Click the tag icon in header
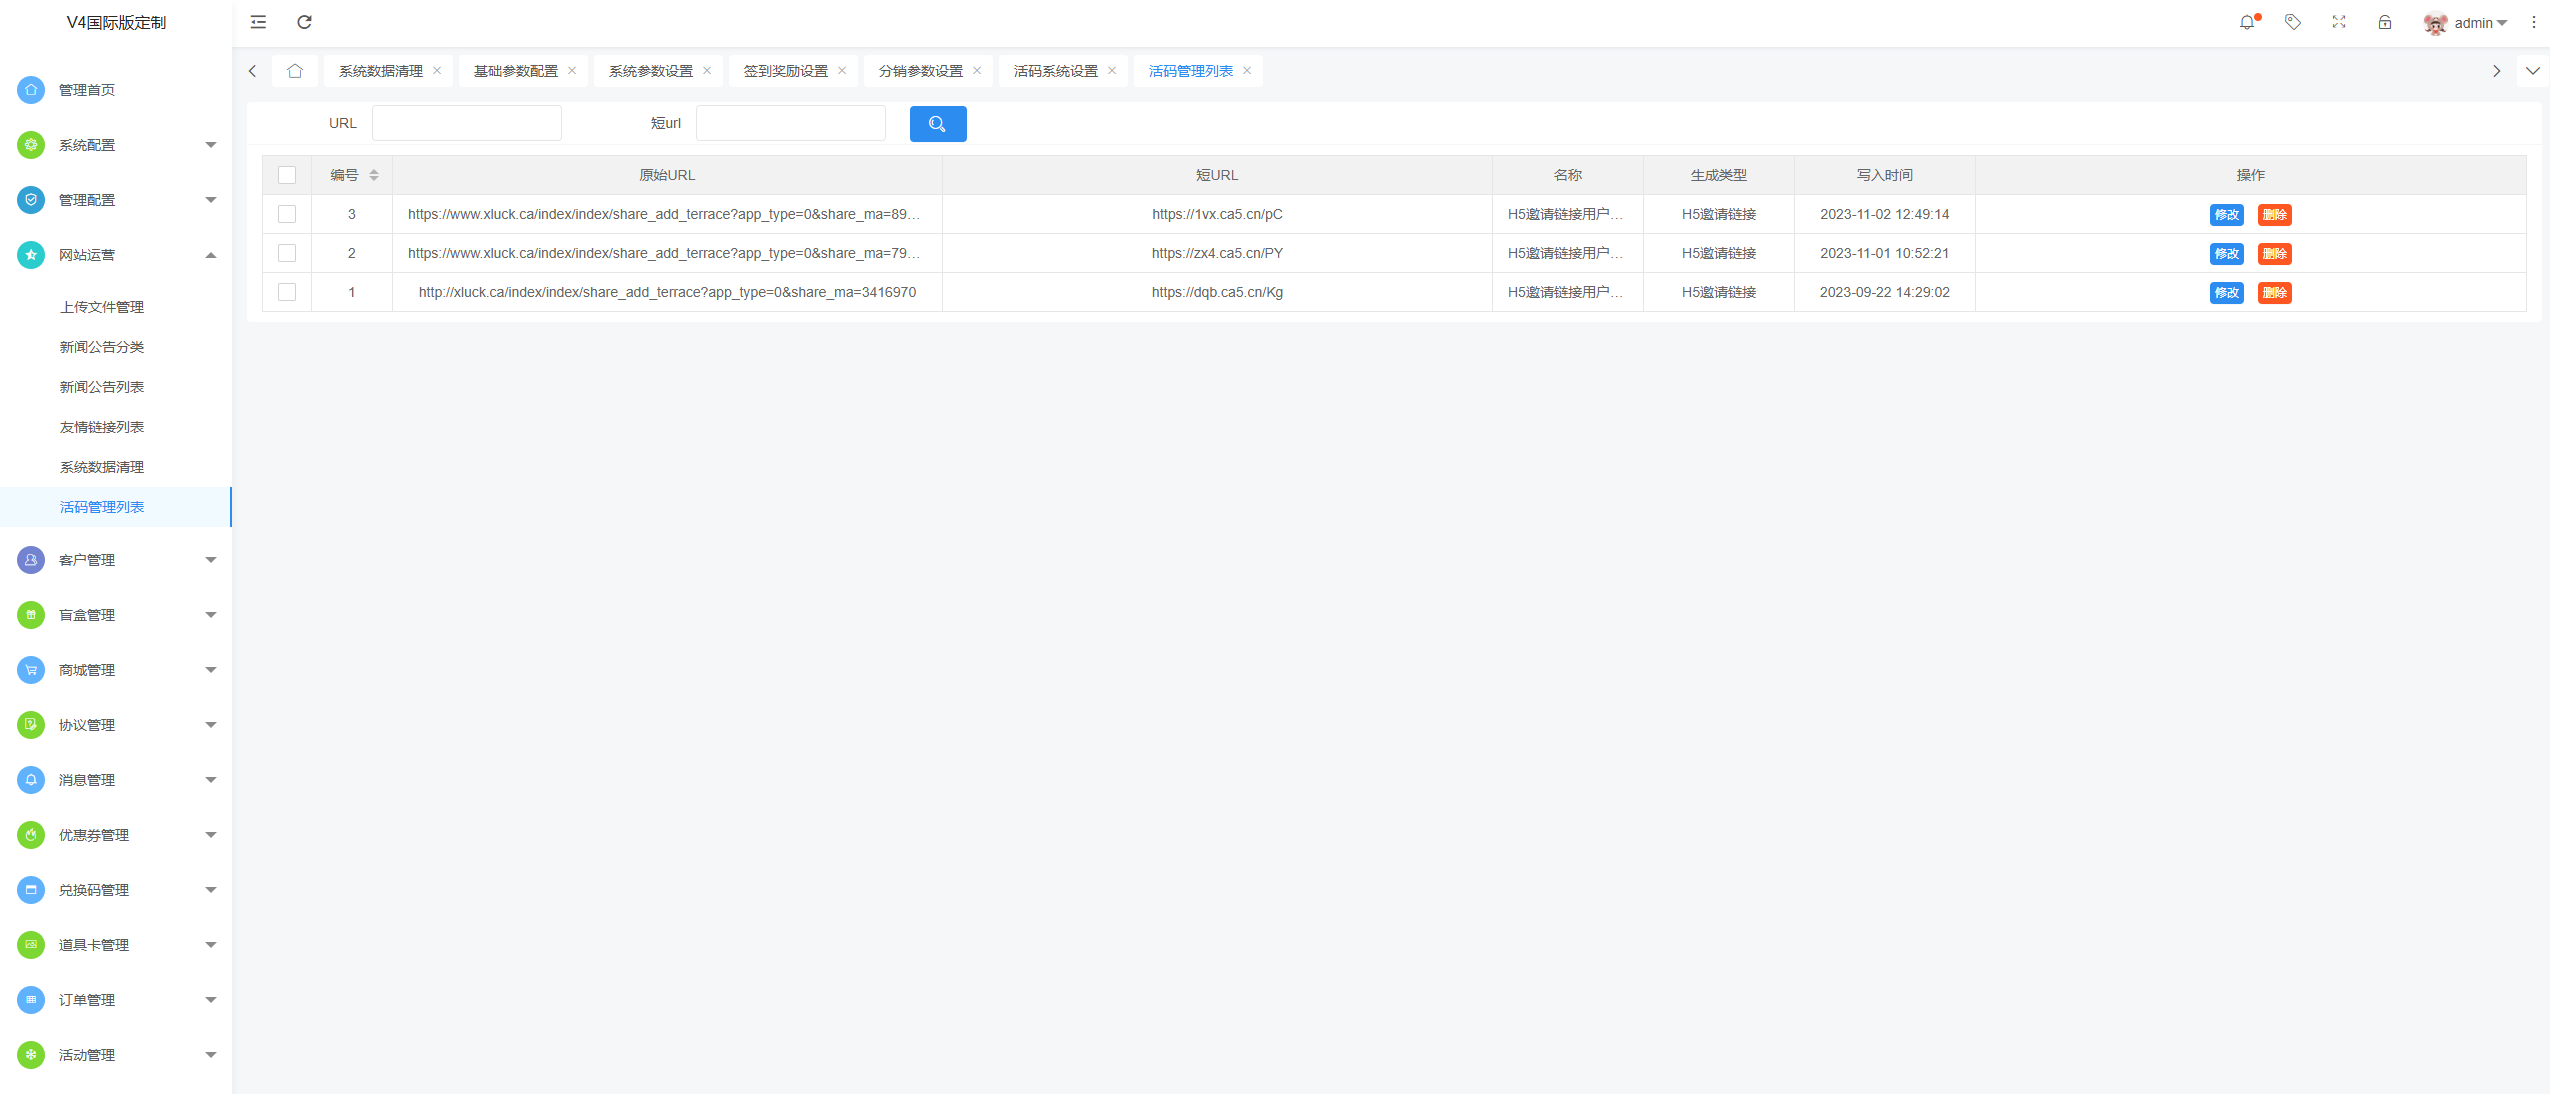 point(2293,22)
